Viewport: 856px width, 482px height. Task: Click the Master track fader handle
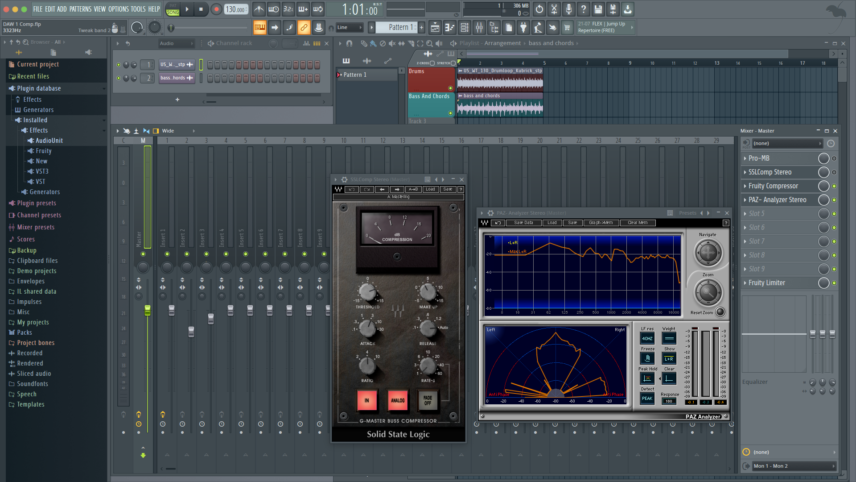pyautogui.click(x=147, y=310)
